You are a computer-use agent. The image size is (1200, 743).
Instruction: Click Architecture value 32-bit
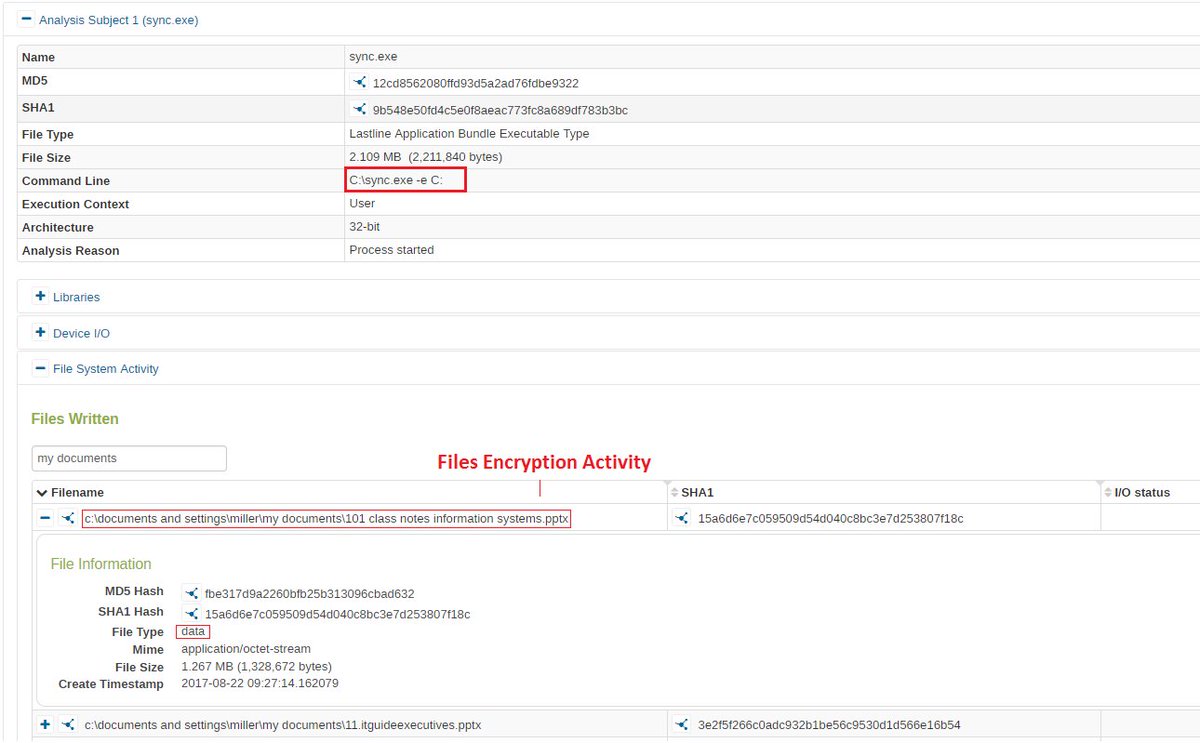(x=364, y=227)
